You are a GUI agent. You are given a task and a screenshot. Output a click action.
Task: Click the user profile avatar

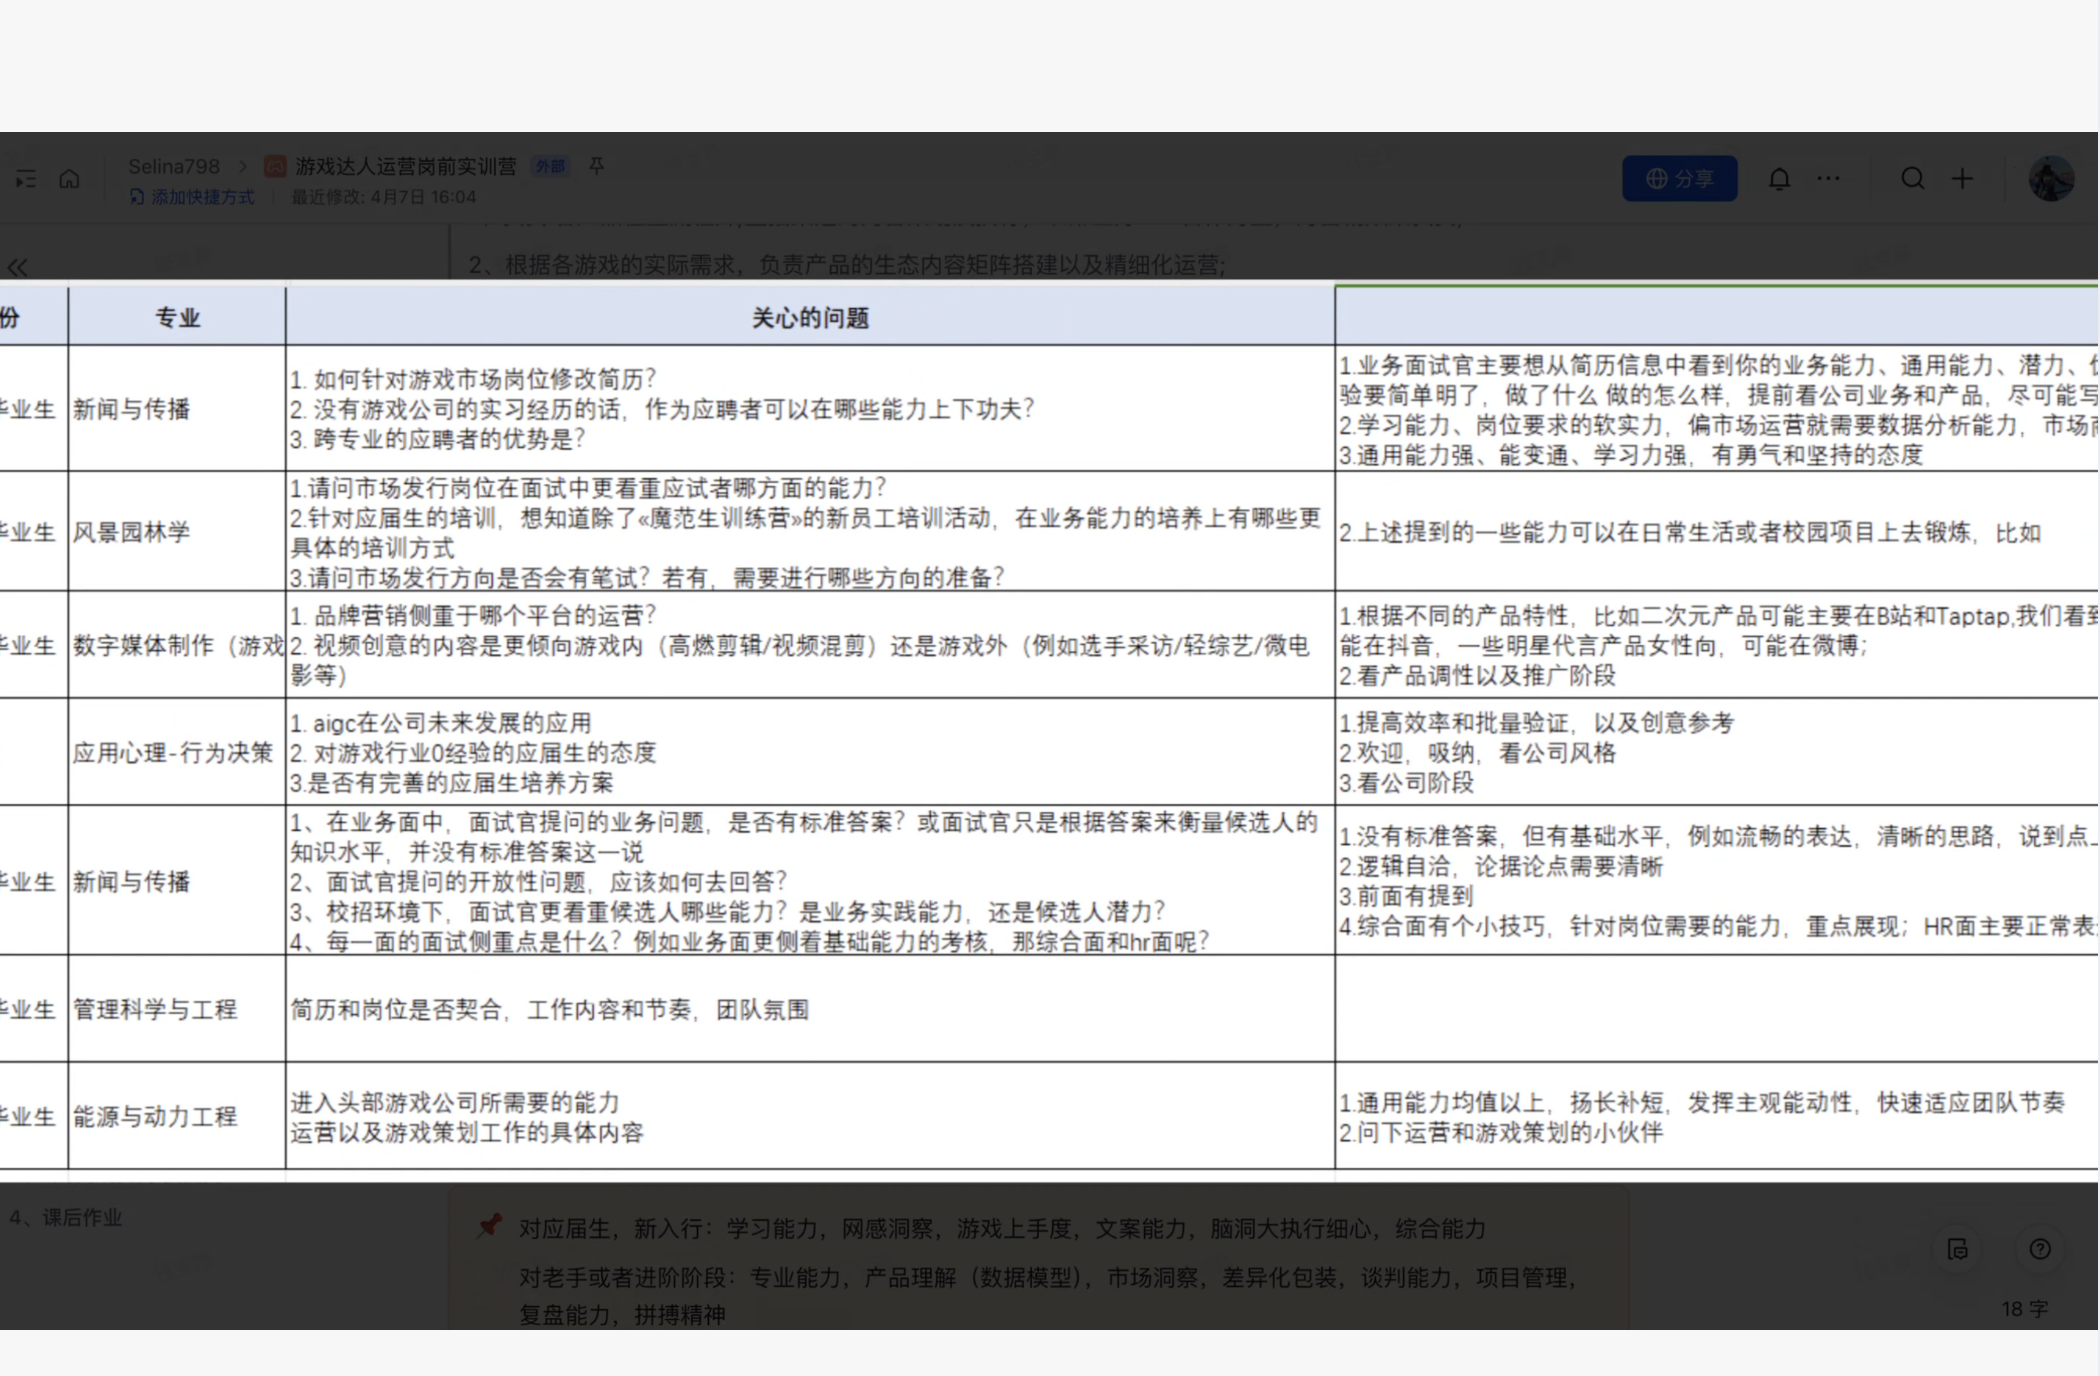2050,179
